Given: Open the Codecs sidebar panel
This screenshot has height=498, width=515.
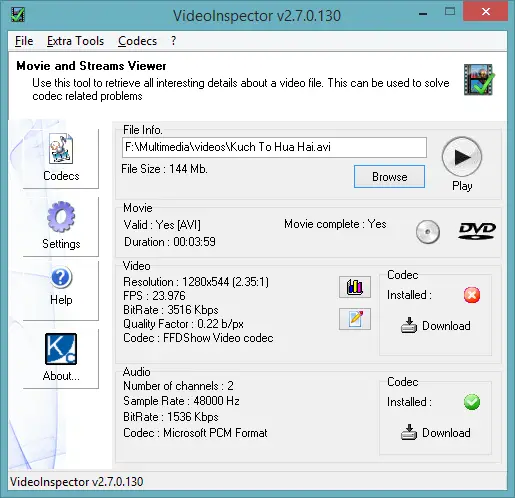Looking at the screenshot, I should (x=61, y=158).
